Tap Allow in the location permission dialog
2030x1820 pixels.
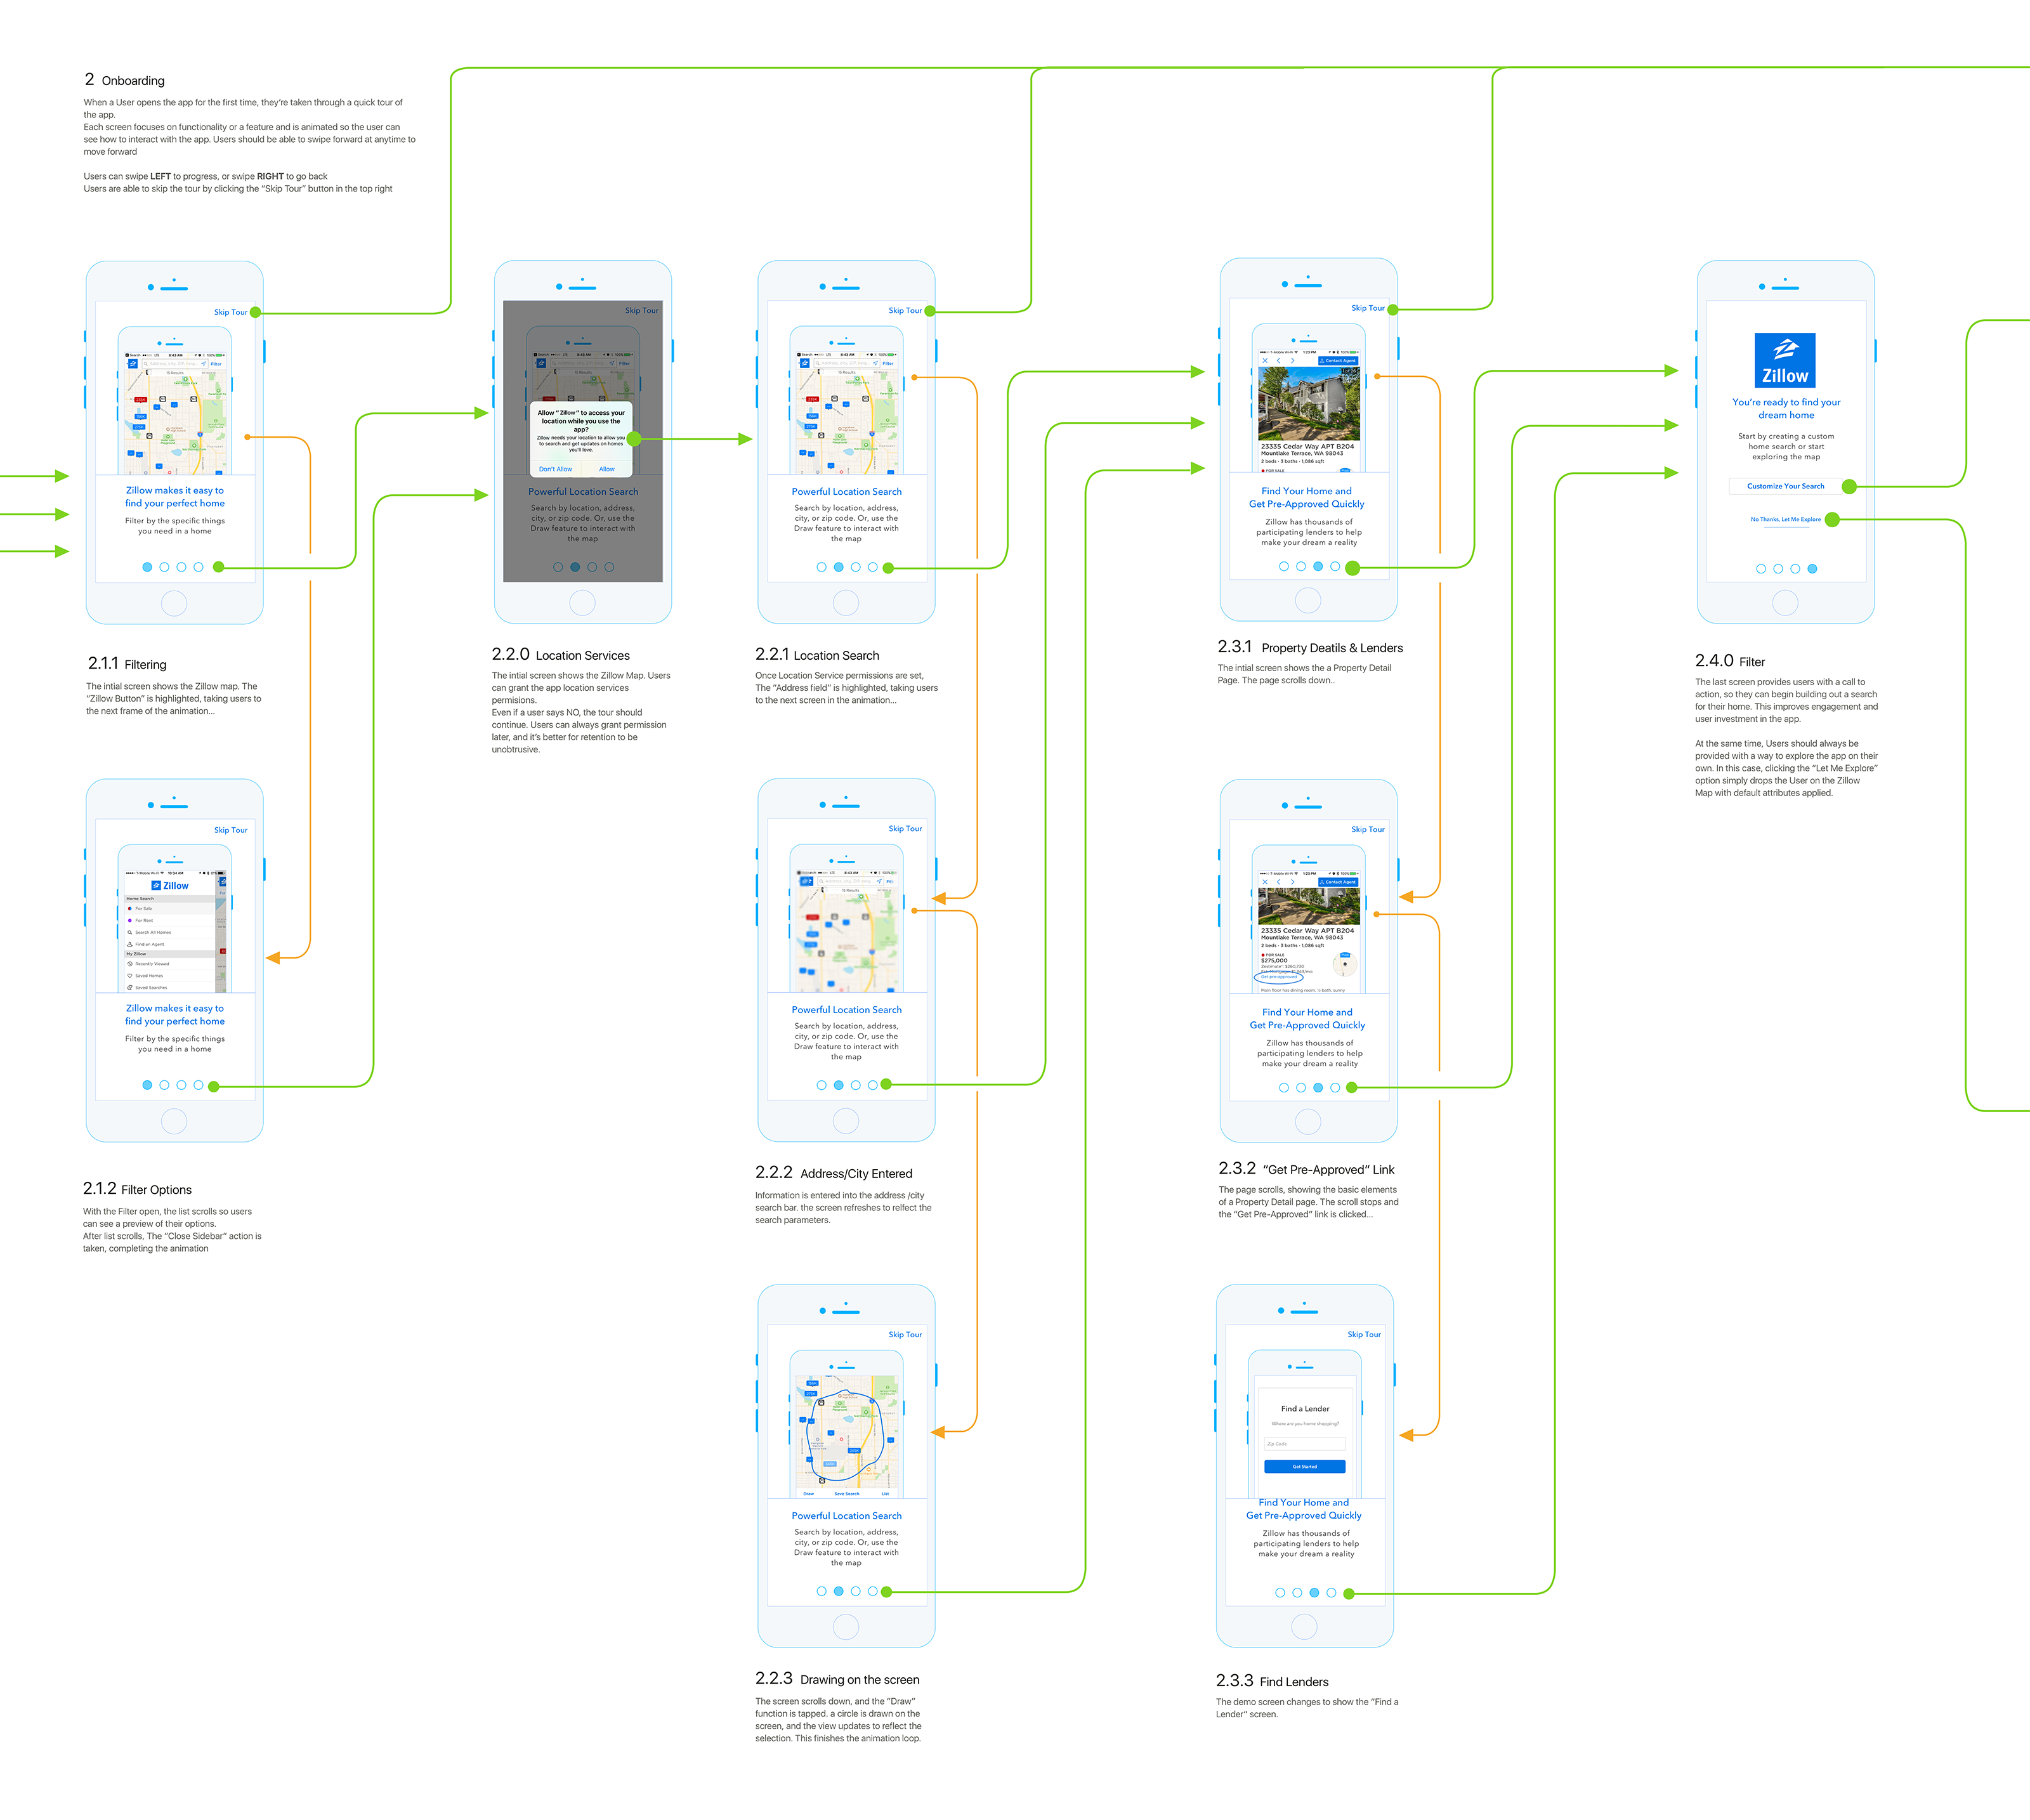coord(607,469)
